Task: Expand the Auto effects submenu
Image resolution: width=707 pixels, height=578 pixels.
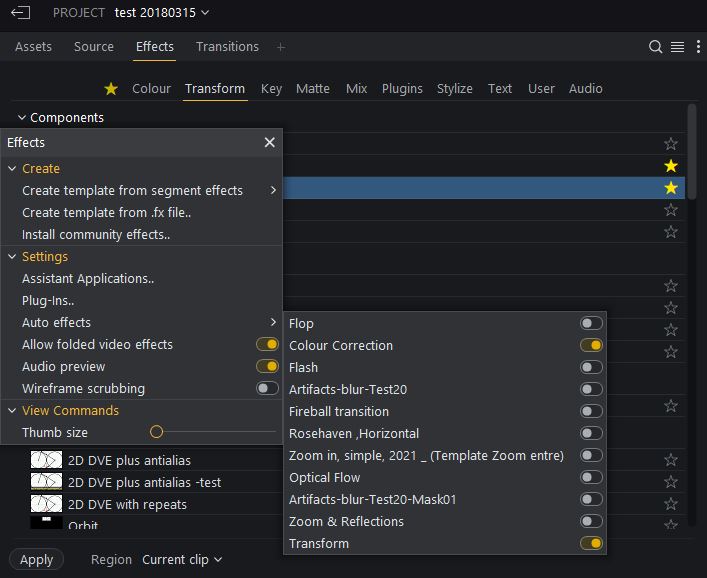Action: click(142, 322)
